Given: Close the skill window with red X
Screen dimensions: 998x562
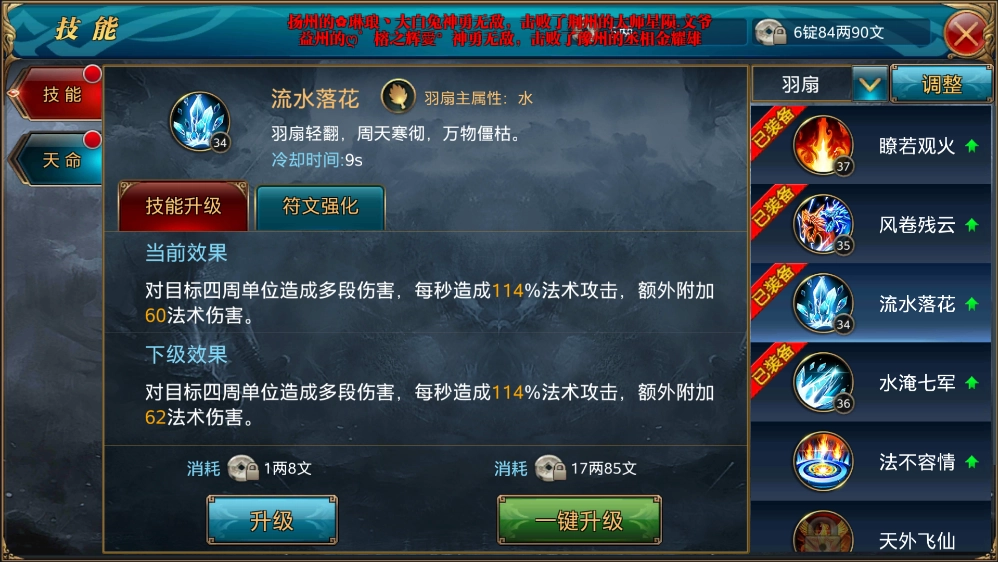Looking at the screenshot, I should point(966,33).
